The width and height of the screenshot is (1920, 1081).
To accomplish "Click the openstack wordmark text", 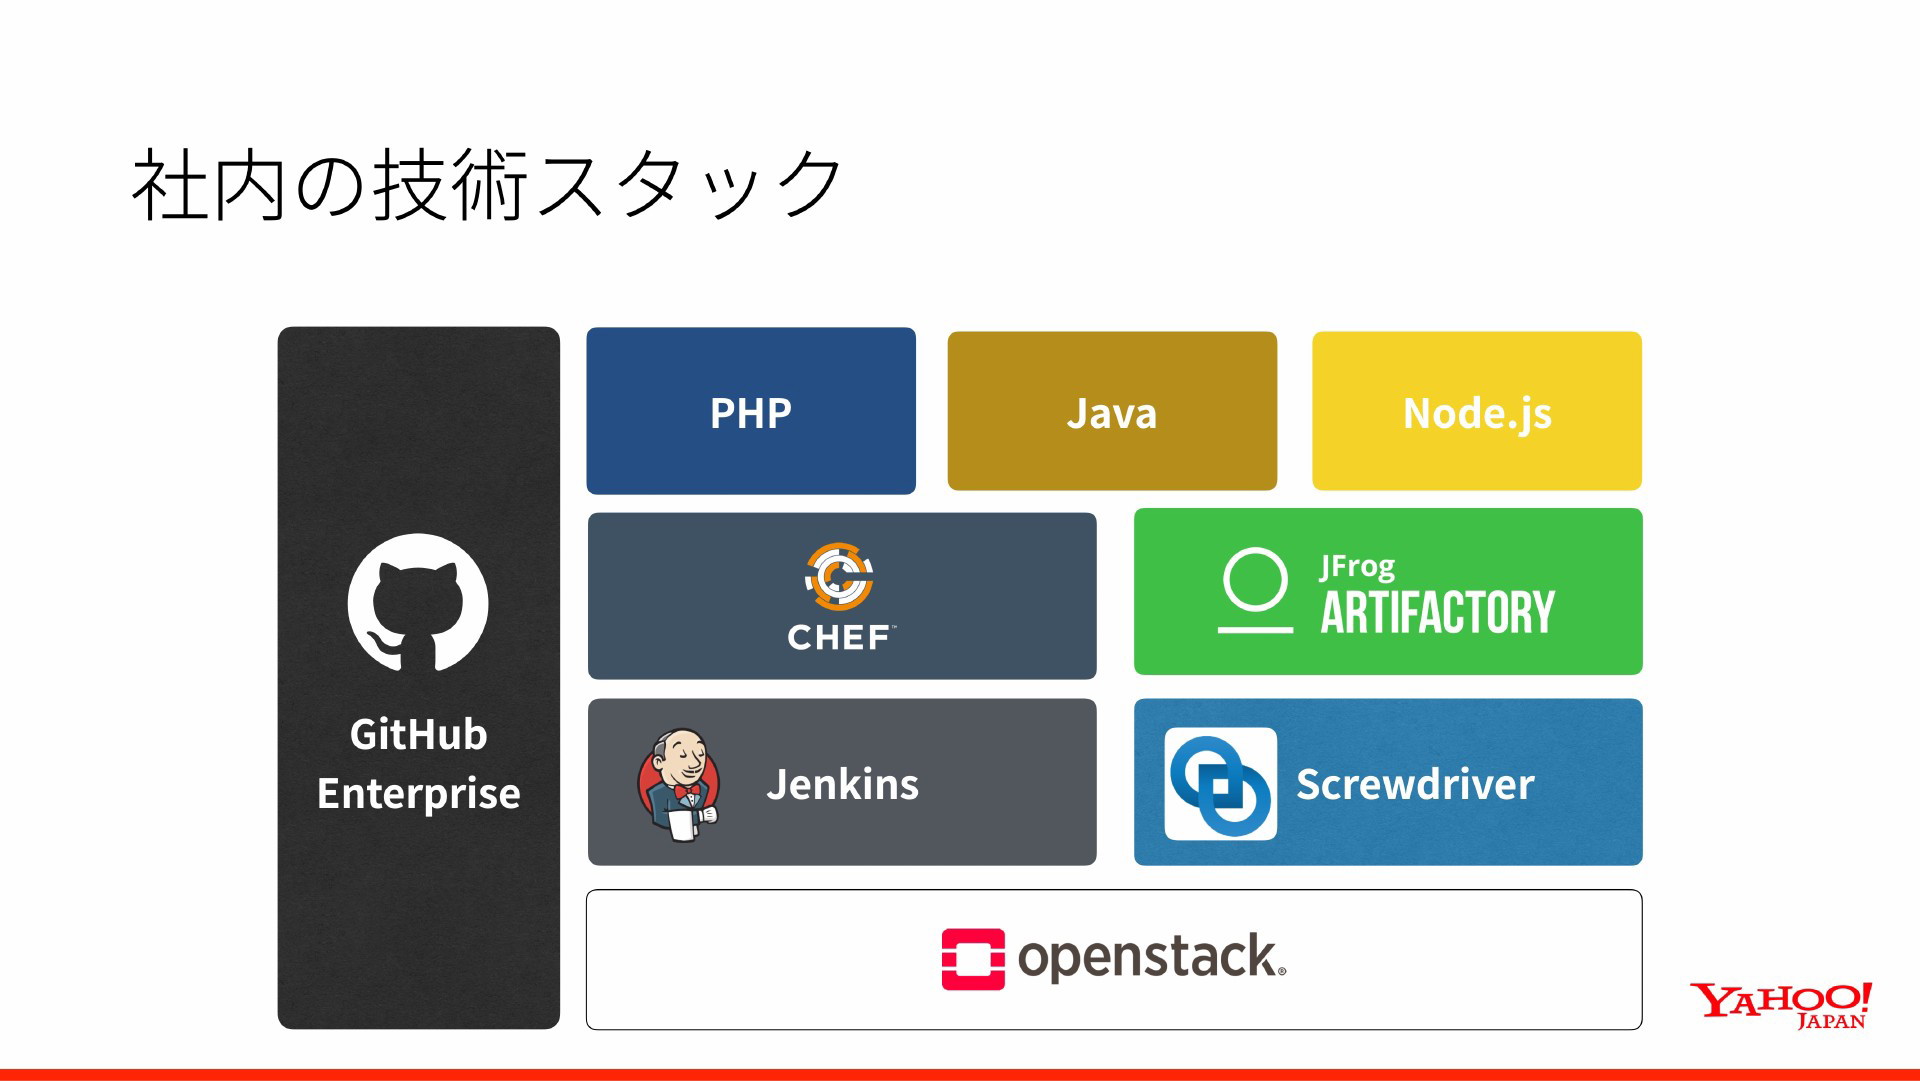I will click(x=1152, y=958).
